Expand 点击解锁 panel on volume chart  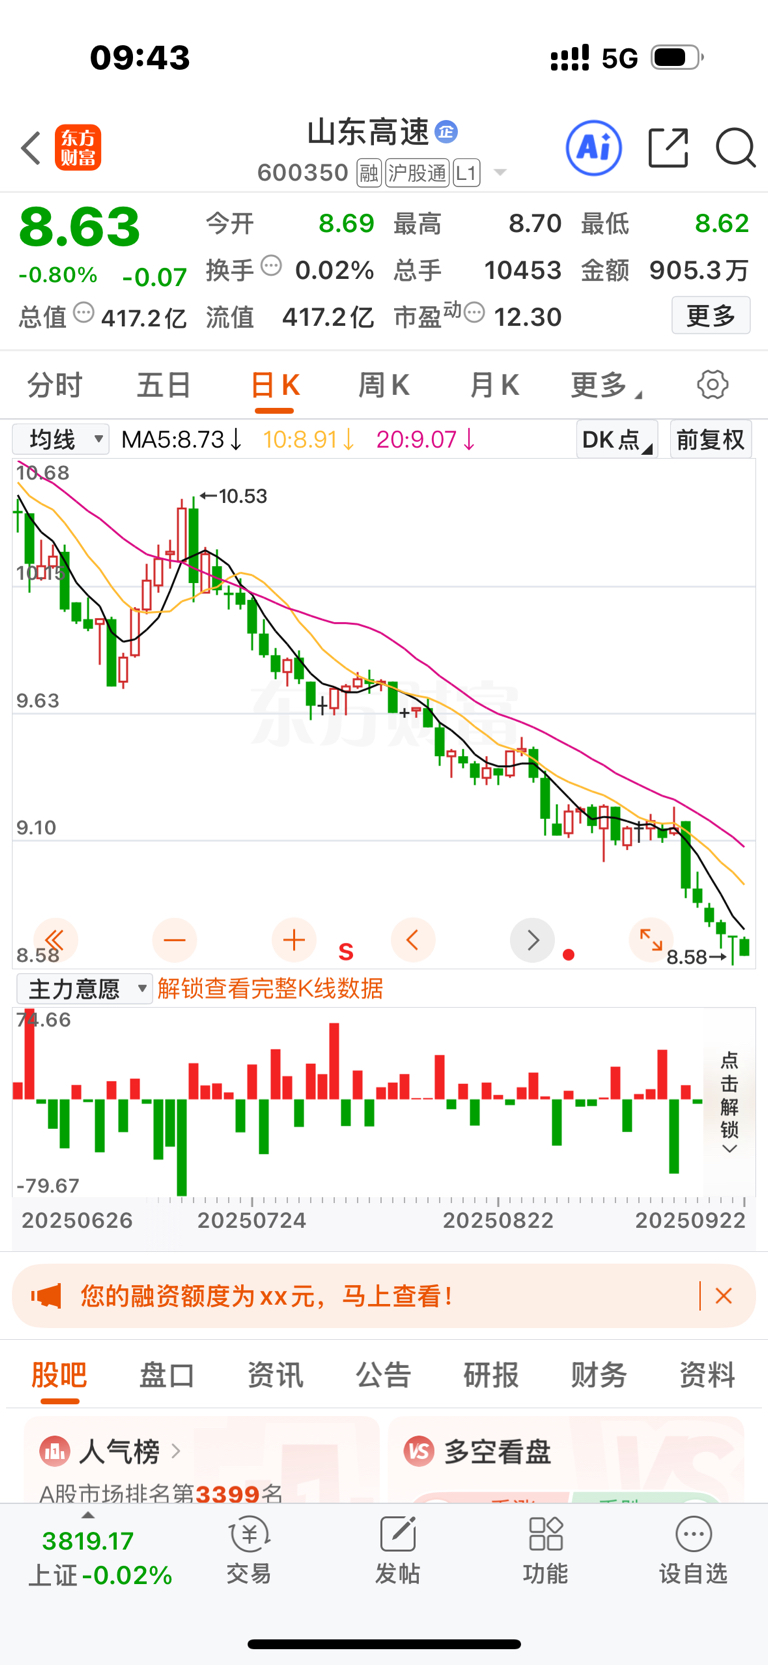[730, 1102]
